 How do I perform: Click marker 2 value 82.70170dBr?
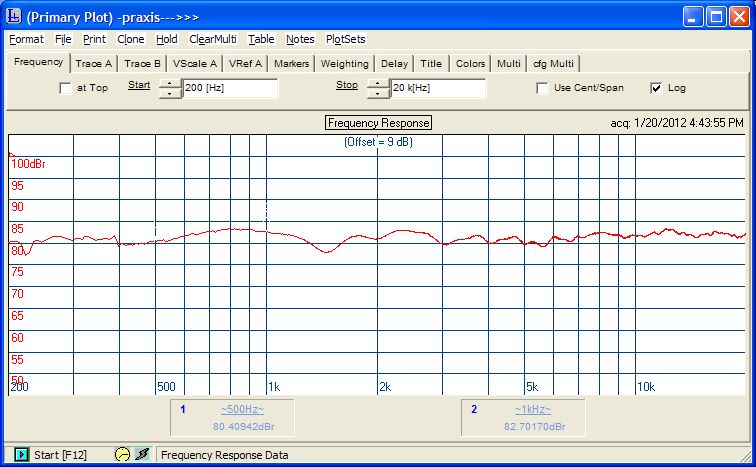click(x=535, y=427)
